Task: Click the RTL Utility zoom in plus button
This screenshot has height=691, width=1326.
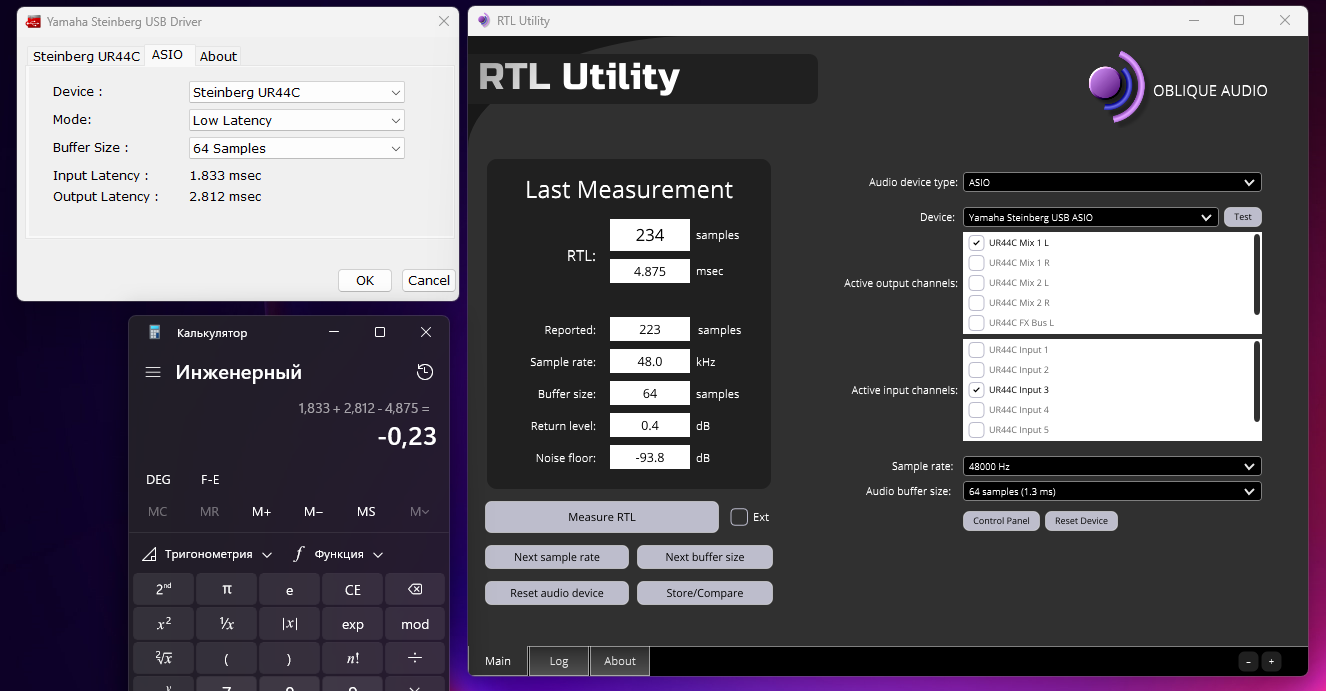Action: tap(1271, 661)
